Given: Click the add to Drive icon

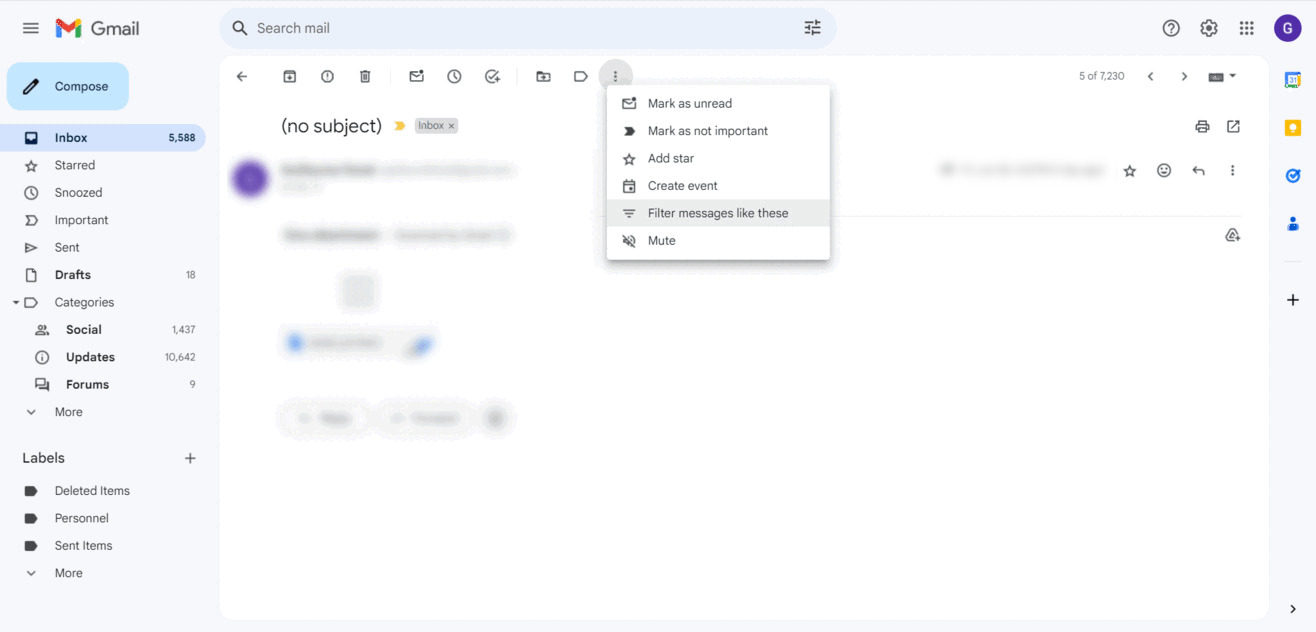Looking at the screenshot, I should [1232, 235].
